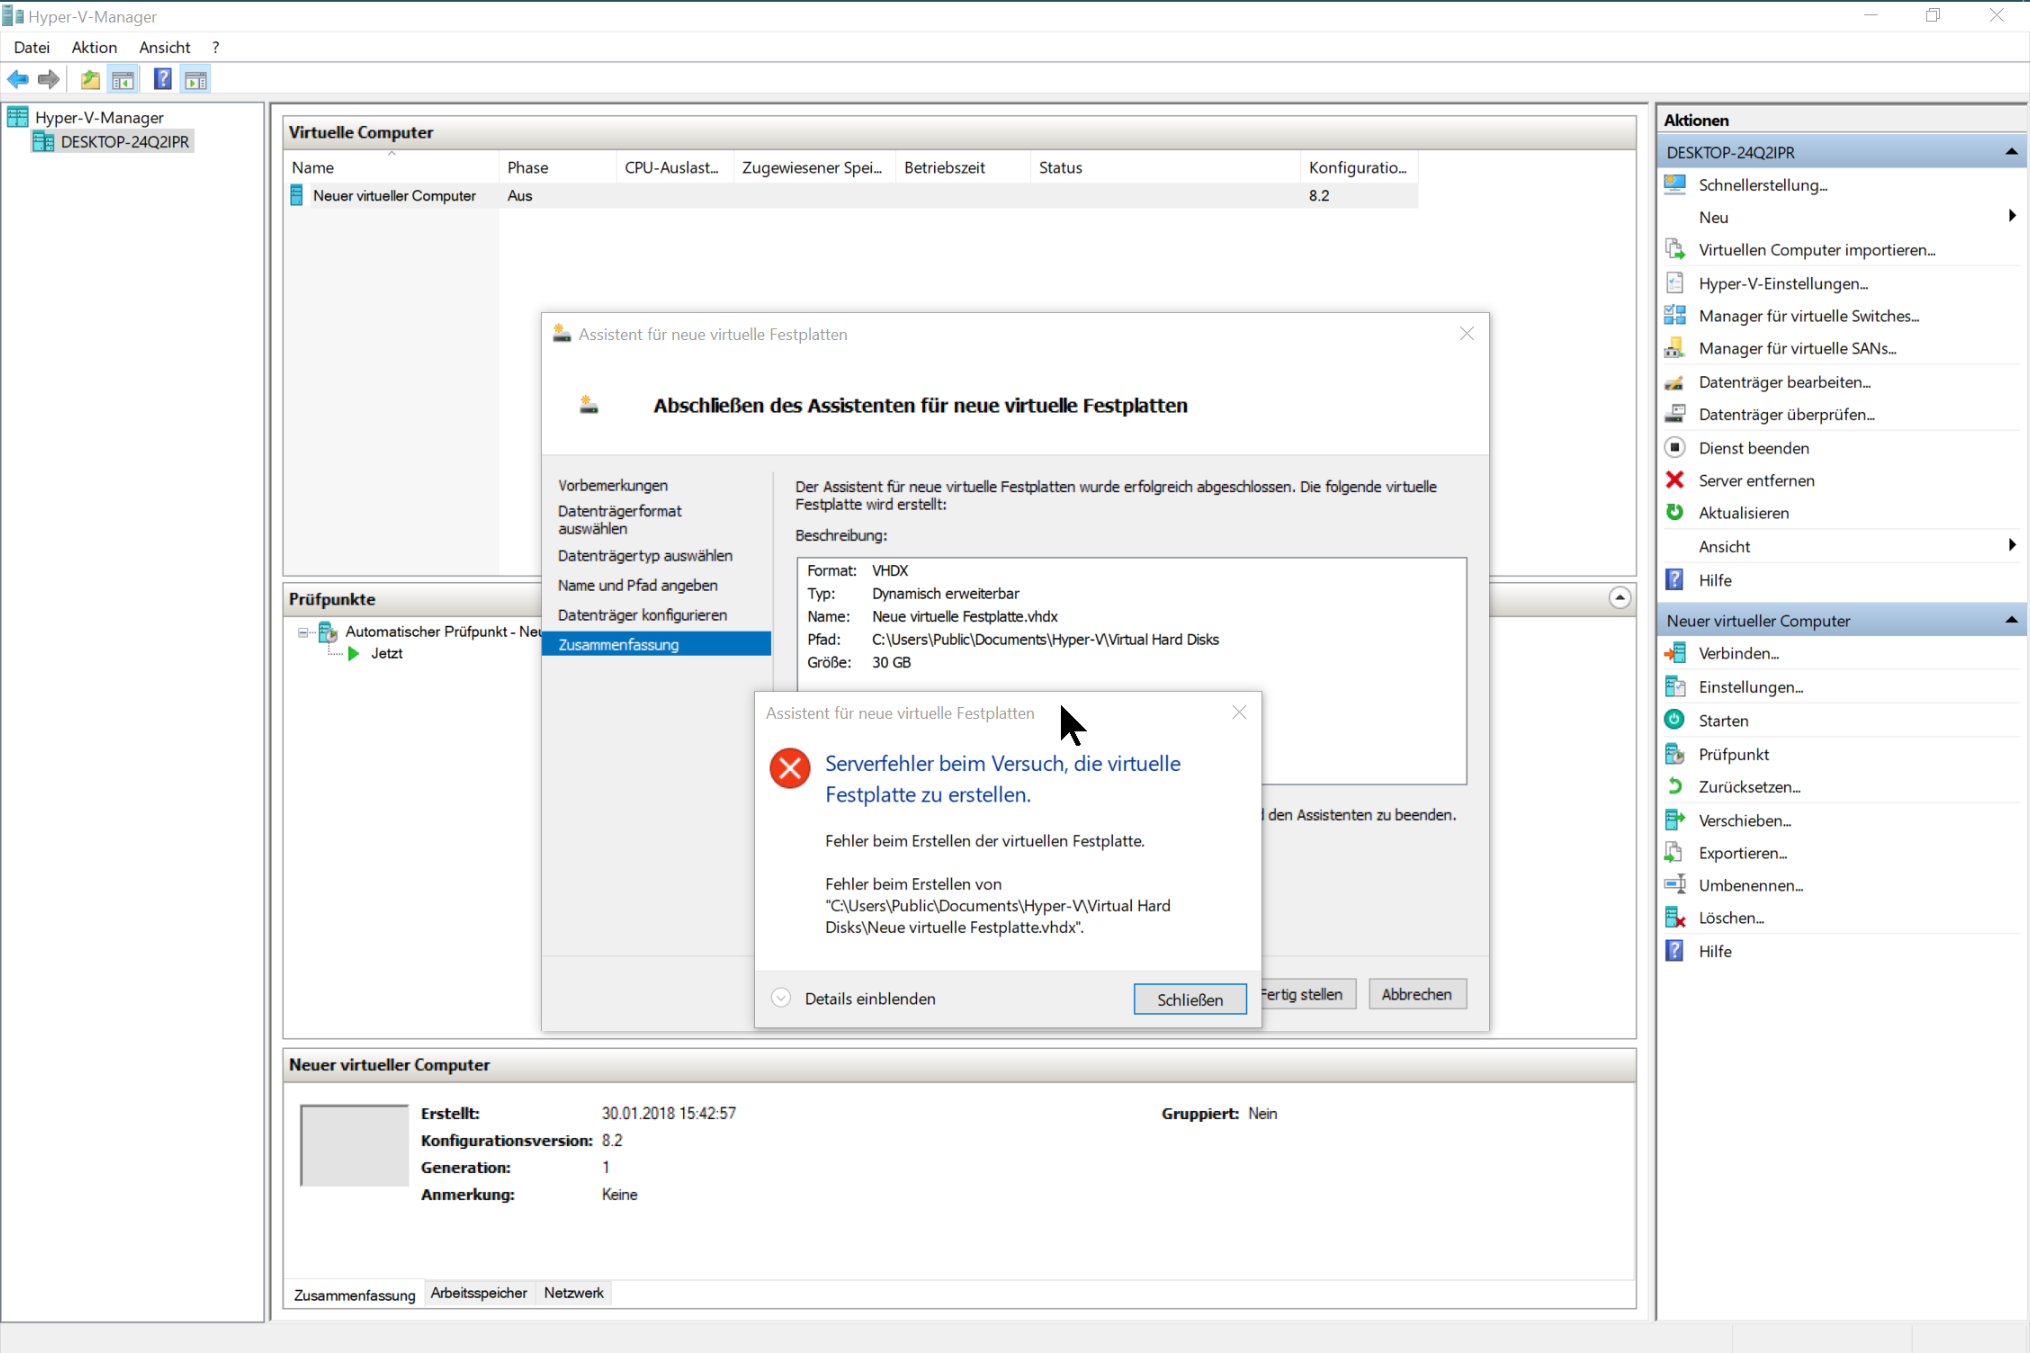Click the Schnellerstellung icon in Aktionen
Viewport: 2030px width, 1353px height.
pos(1675,184)
